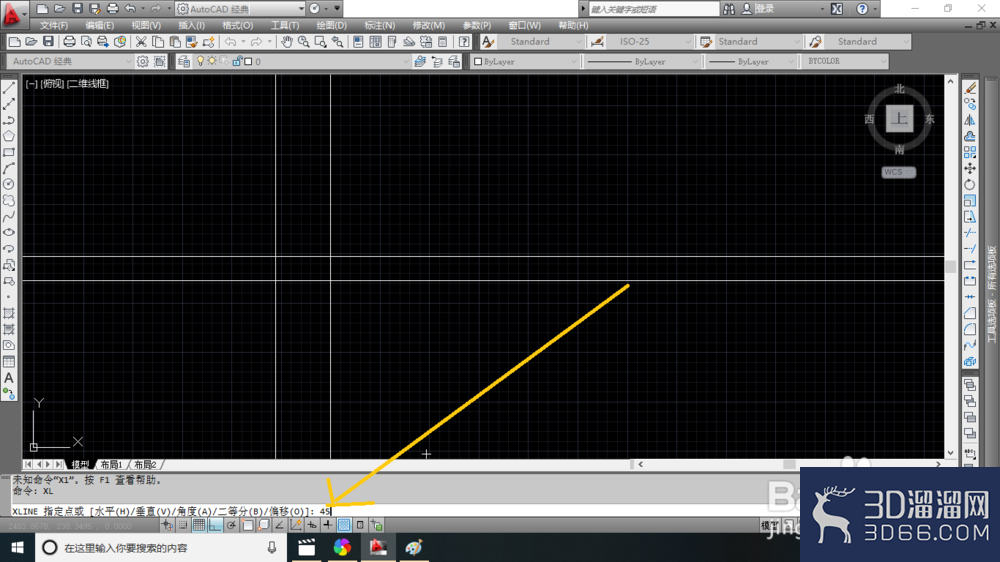Image resolution: width=1000 pixels, height=562 pixels.
Task: Toggle Transparency display in status bar
Action: pyautogui.click(x=344, y=525)
